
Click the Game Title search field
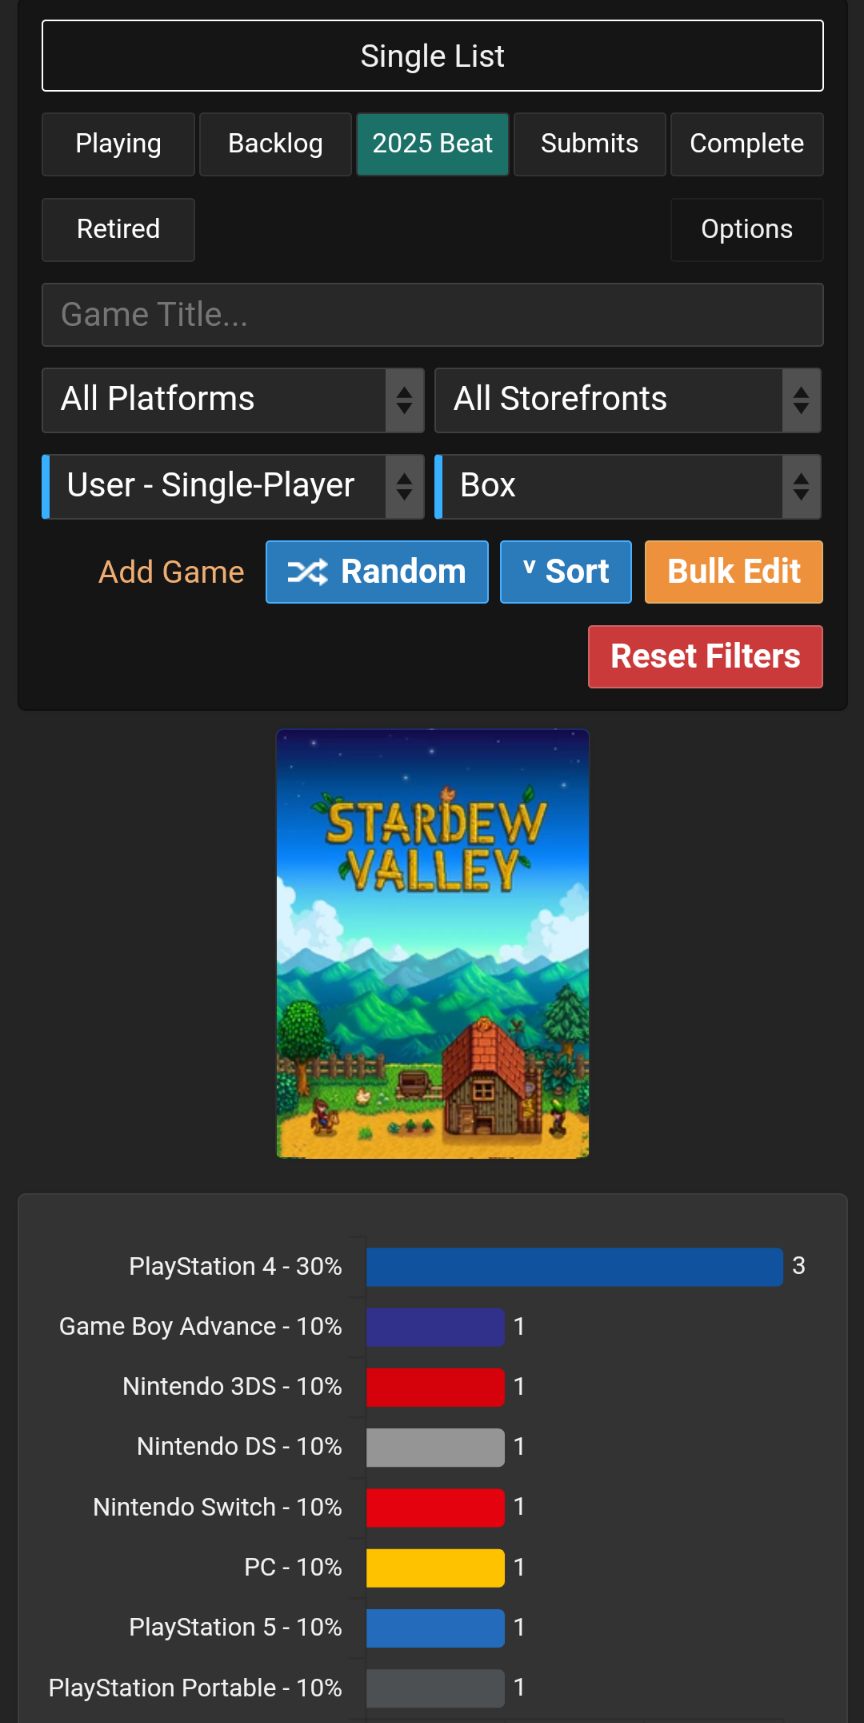point(432,315)
